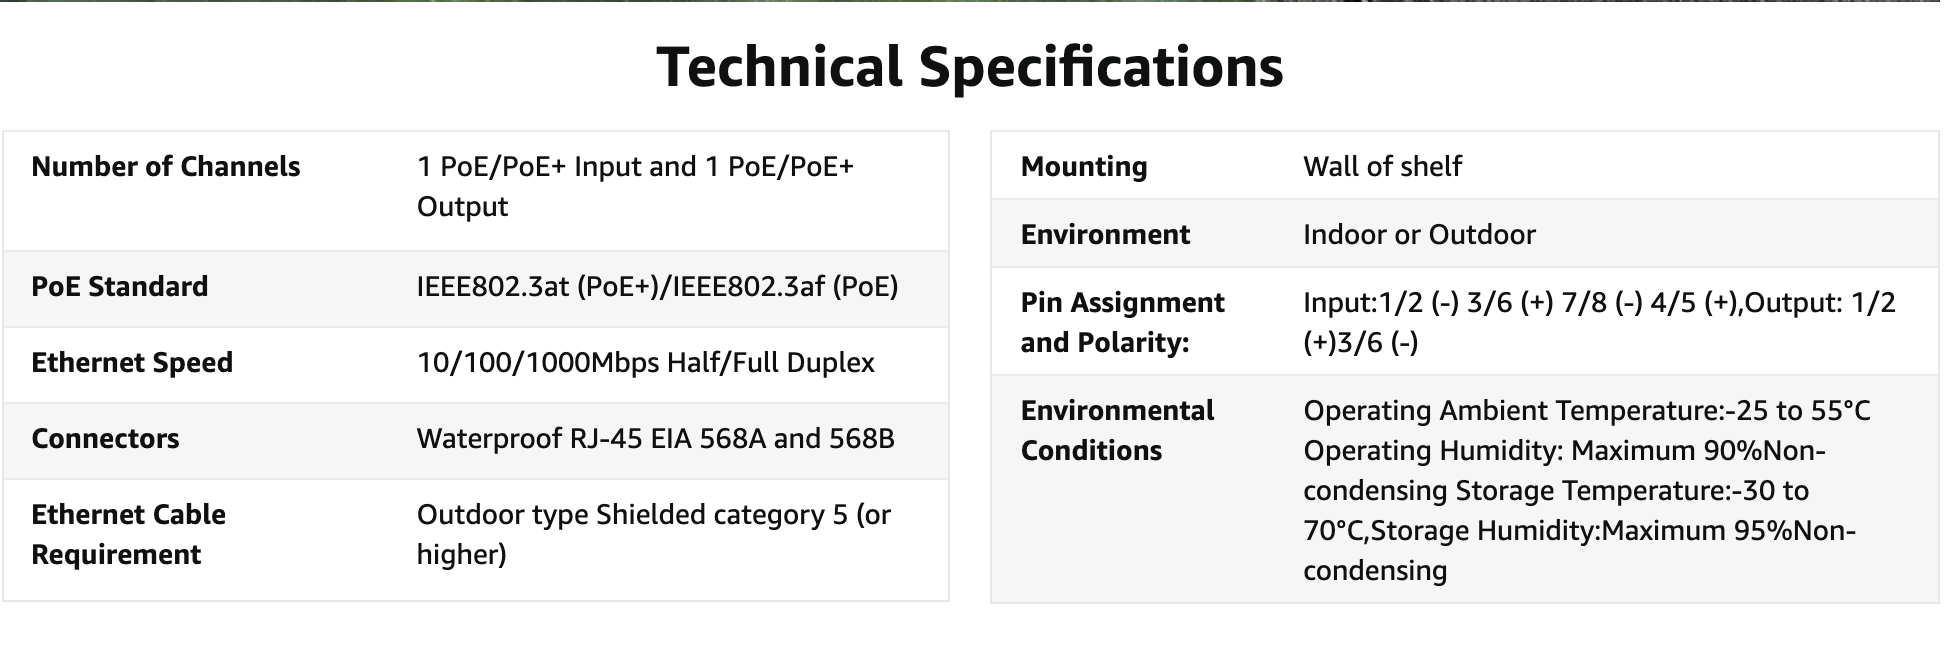Select the Outdoor type Shielded category 5 text

[x=653, y=516]
